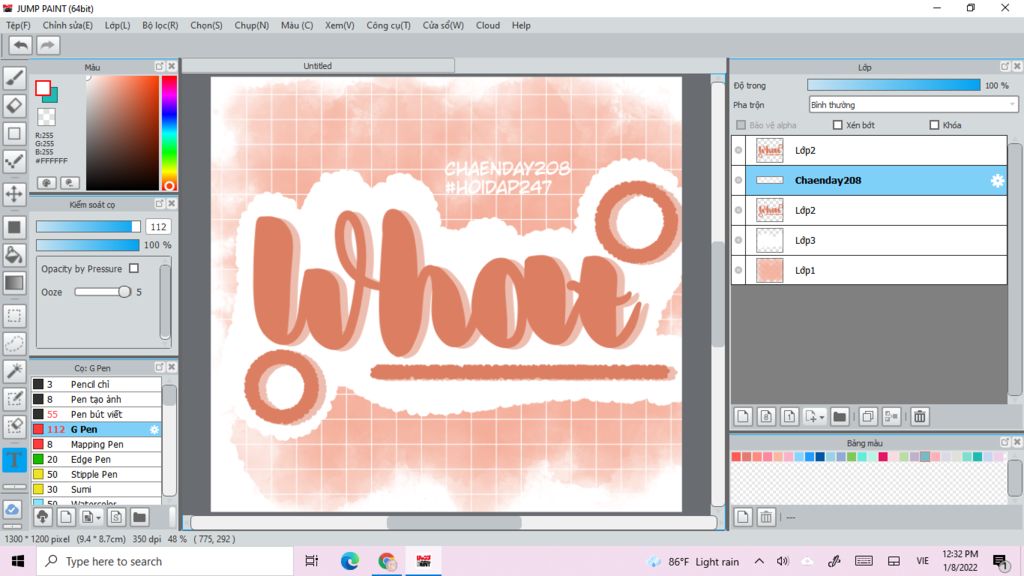Select the Move tool
The height and width of the screenshot is (576, 1024).
(14, 194)
